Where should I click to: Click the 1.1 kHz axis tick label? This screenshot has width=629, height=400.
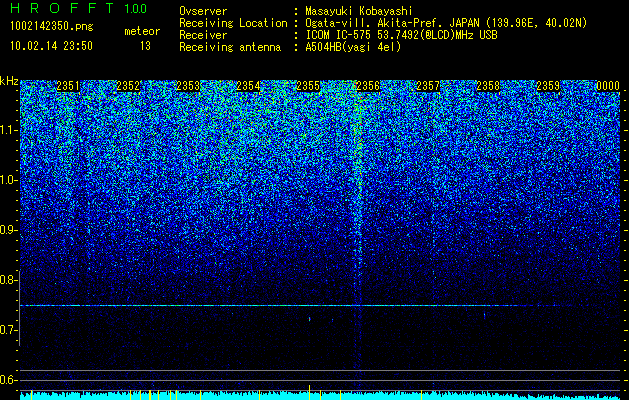(x=8, y=130)
